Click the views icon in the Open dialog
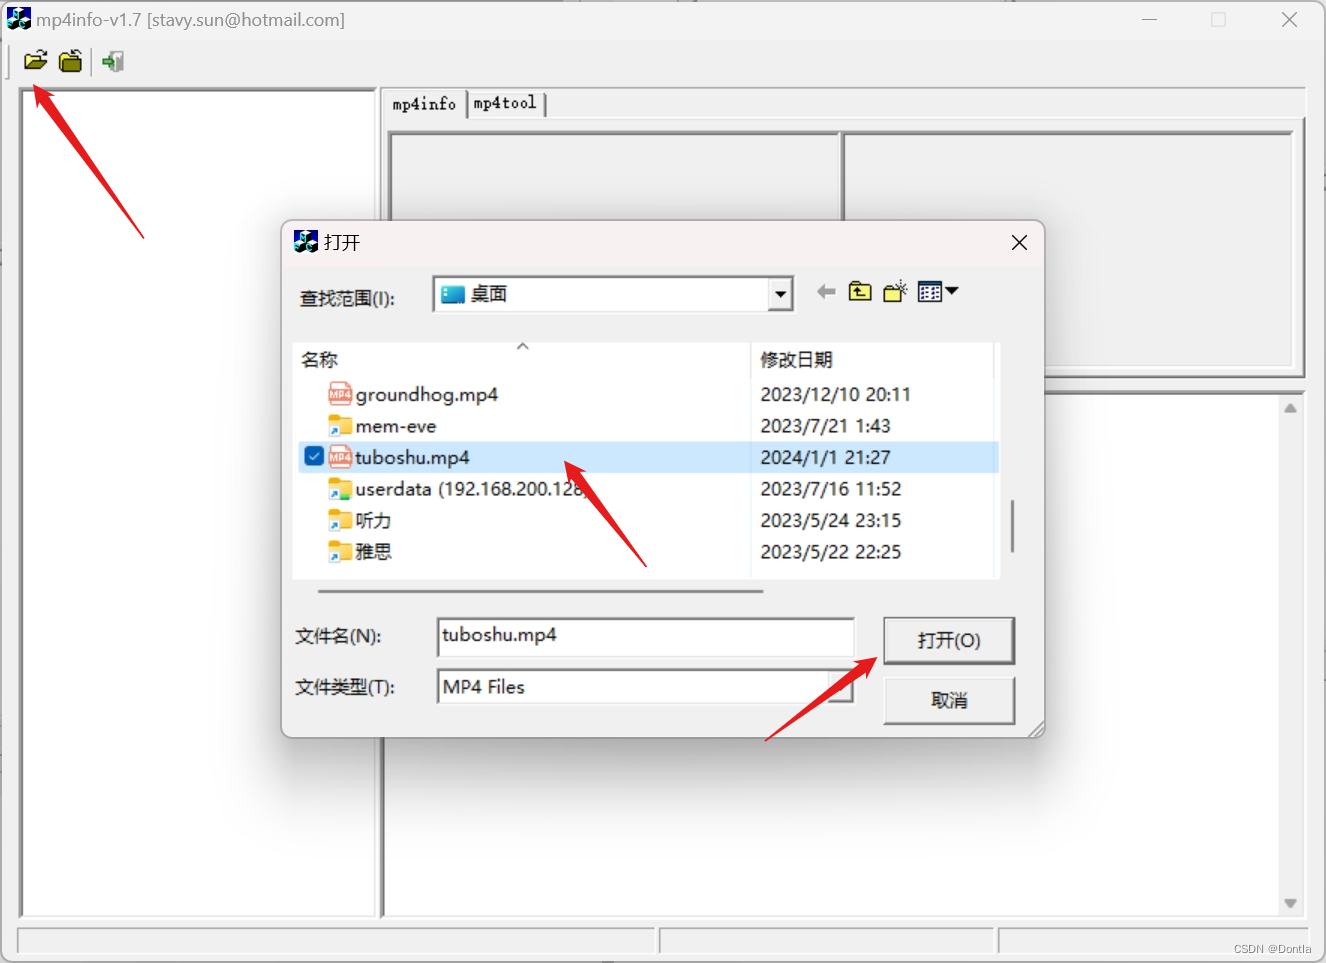The image size is (1326, 963). (931, 291)
